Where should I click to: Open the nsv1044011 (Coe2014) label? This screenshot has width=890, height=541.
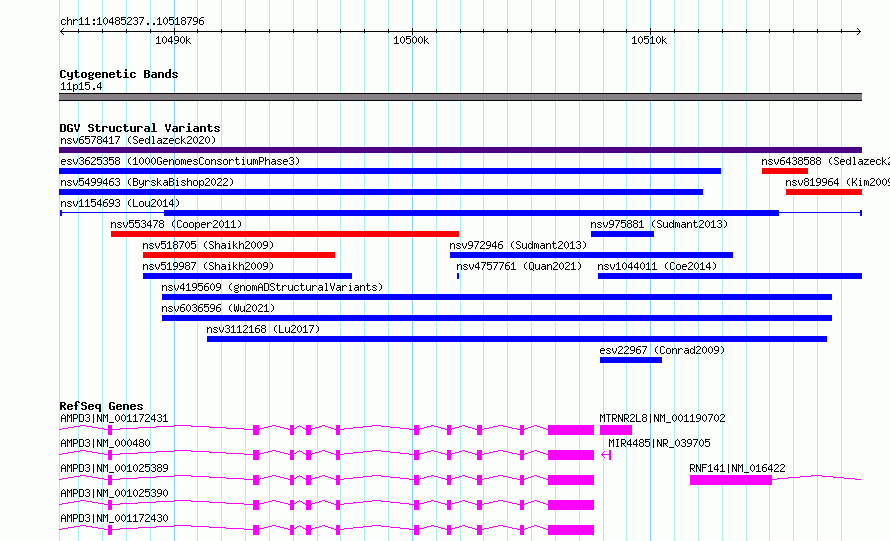(657, 266)
